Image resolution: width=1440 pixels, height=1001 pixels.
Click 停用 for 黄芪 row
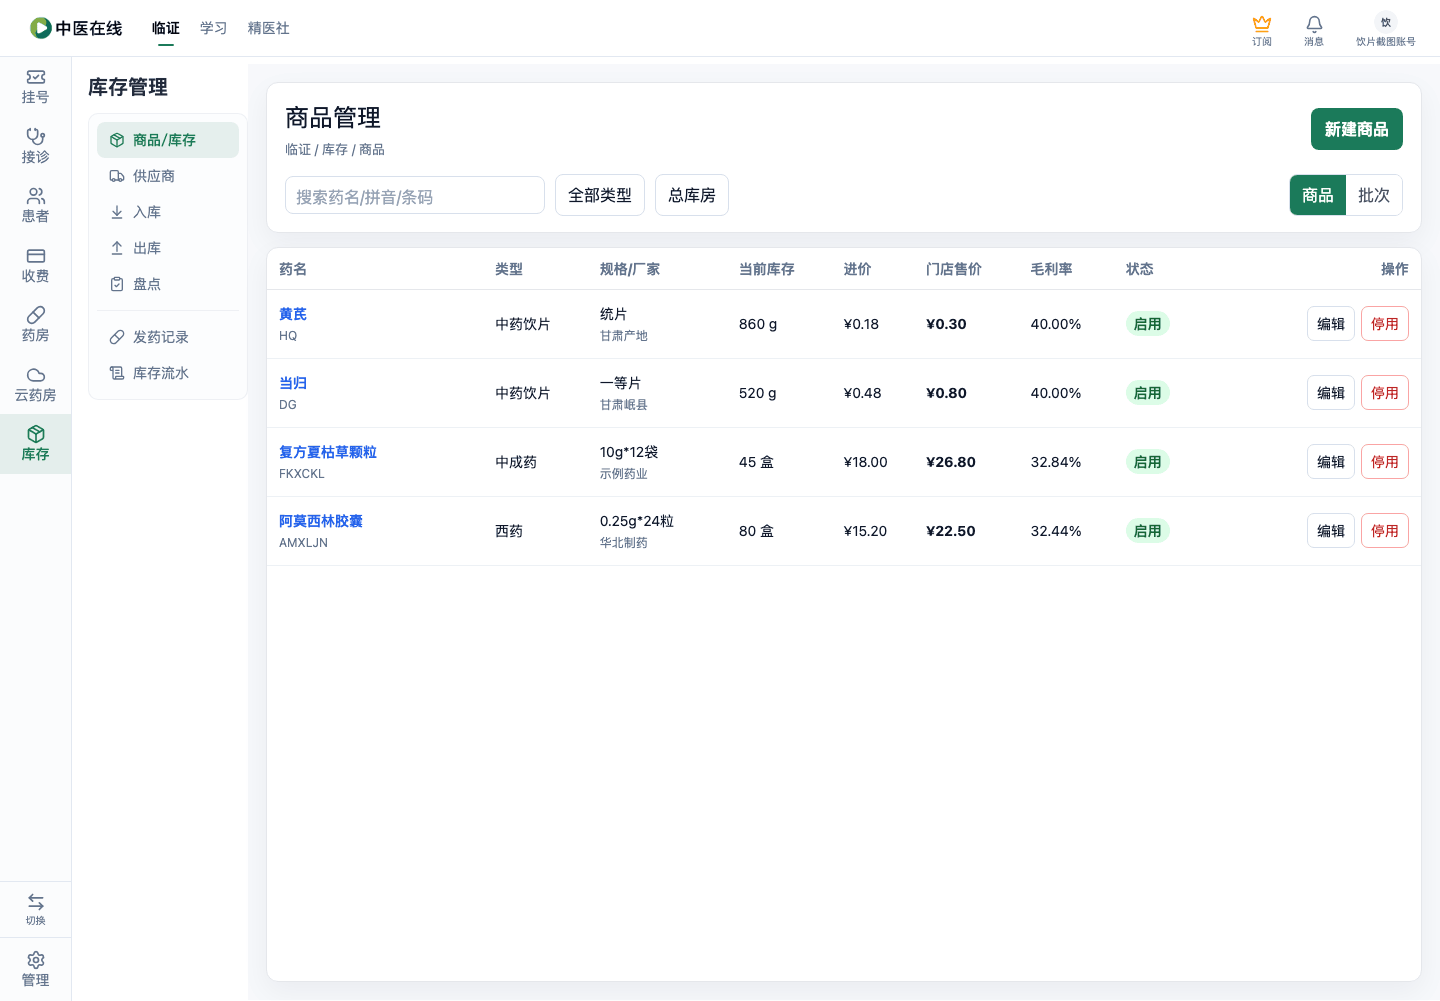pos(1385,324)
